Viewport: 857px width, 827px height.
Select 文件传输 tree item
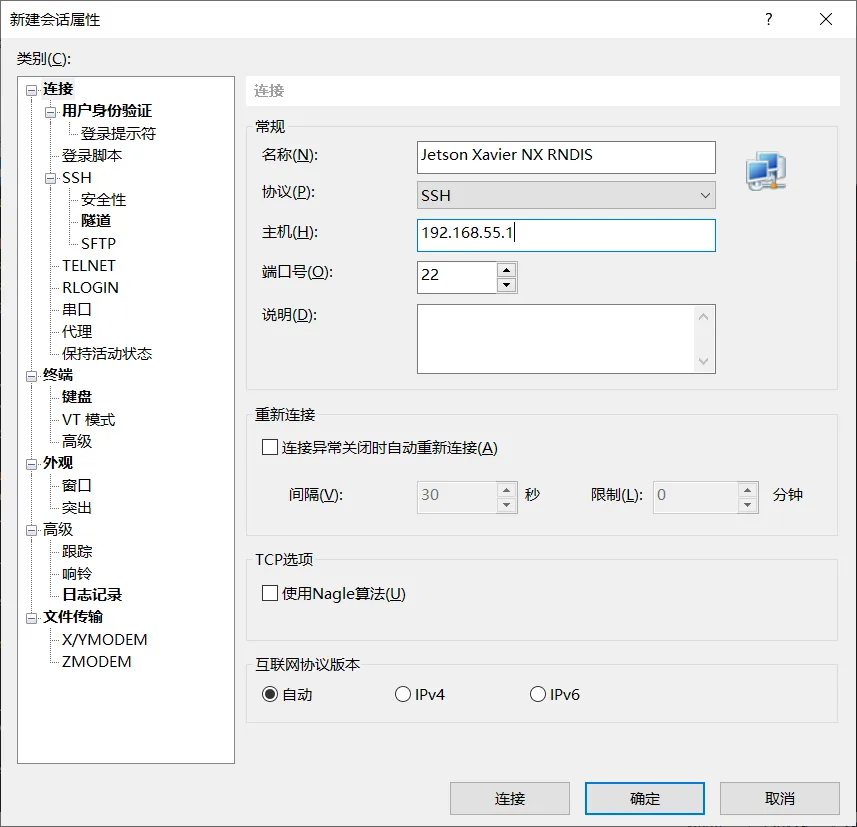coord(73,617)
